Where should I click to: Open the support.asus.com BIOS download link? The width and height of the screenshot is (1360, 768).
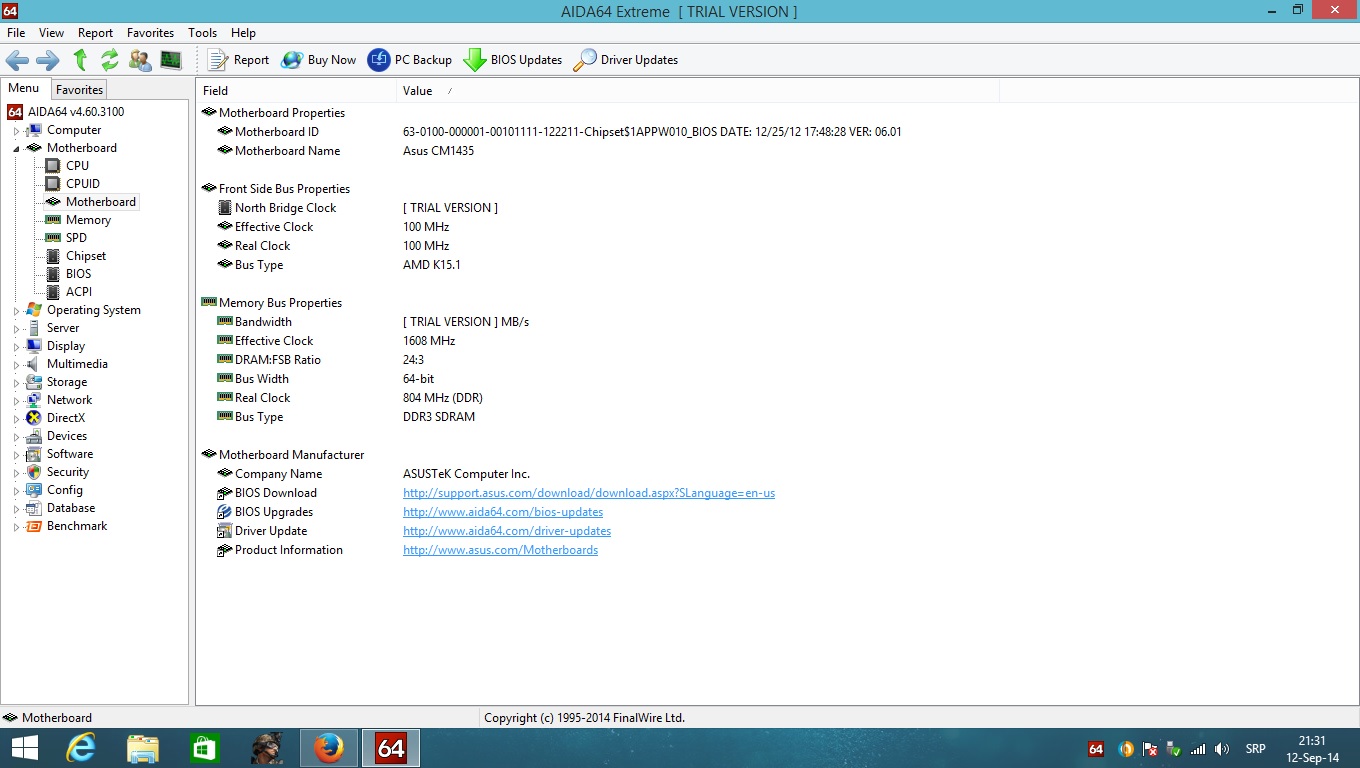[x=589, y=493]
